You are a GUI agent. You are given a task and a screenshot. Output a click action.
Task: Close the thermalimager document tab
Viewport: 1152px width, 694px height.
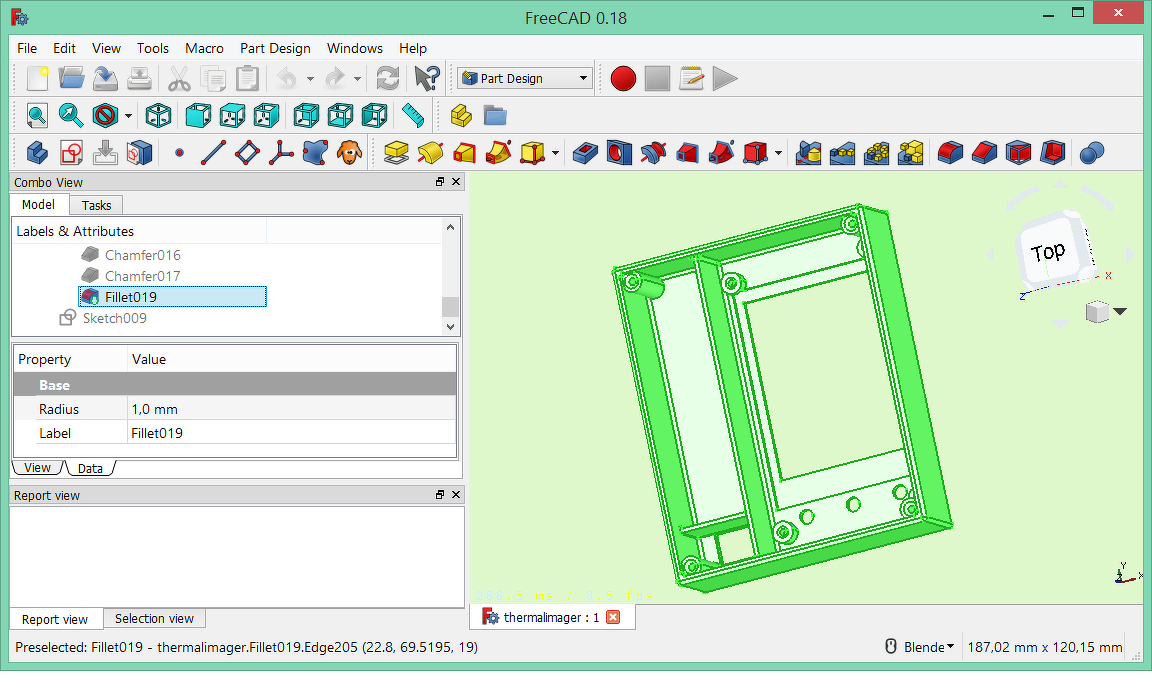tap(613, 617)
